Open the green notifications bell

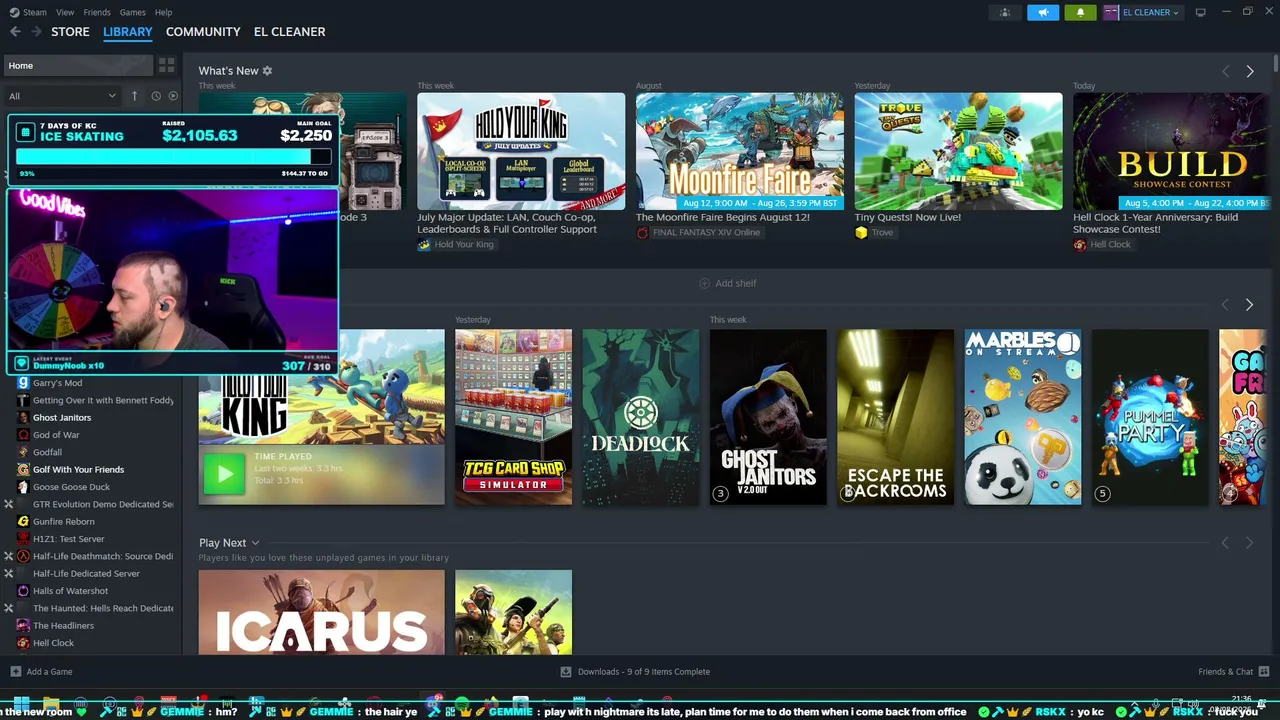pos(1080,12)
